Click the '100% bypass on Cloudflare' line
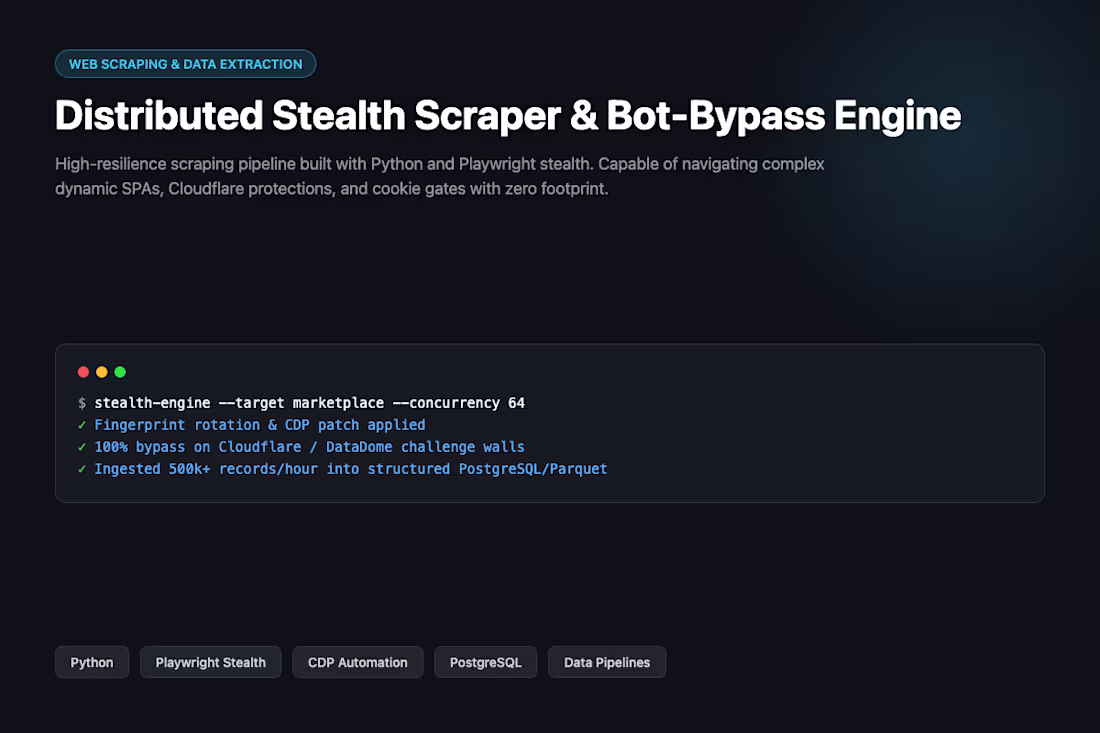Image resolution: width=1100 pixels, height=733 pixels. tap(309, 447)
